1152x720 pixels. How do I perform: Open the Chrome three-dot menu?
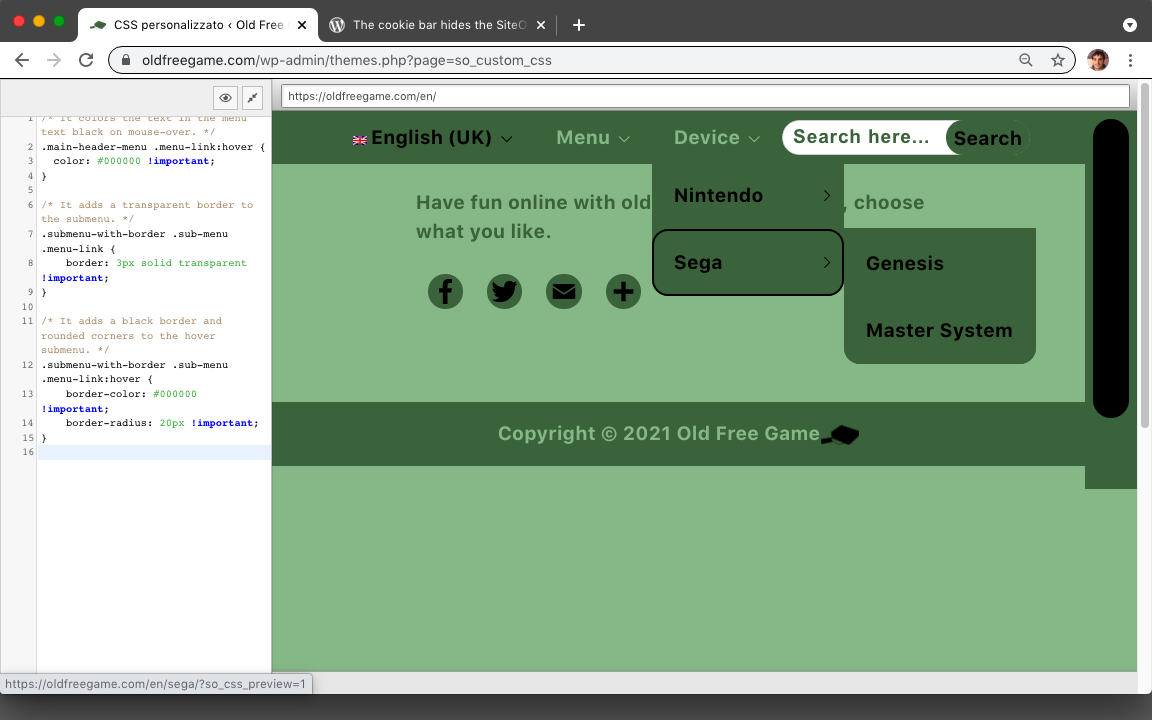pyautogui.click(x=1130, y=60)
